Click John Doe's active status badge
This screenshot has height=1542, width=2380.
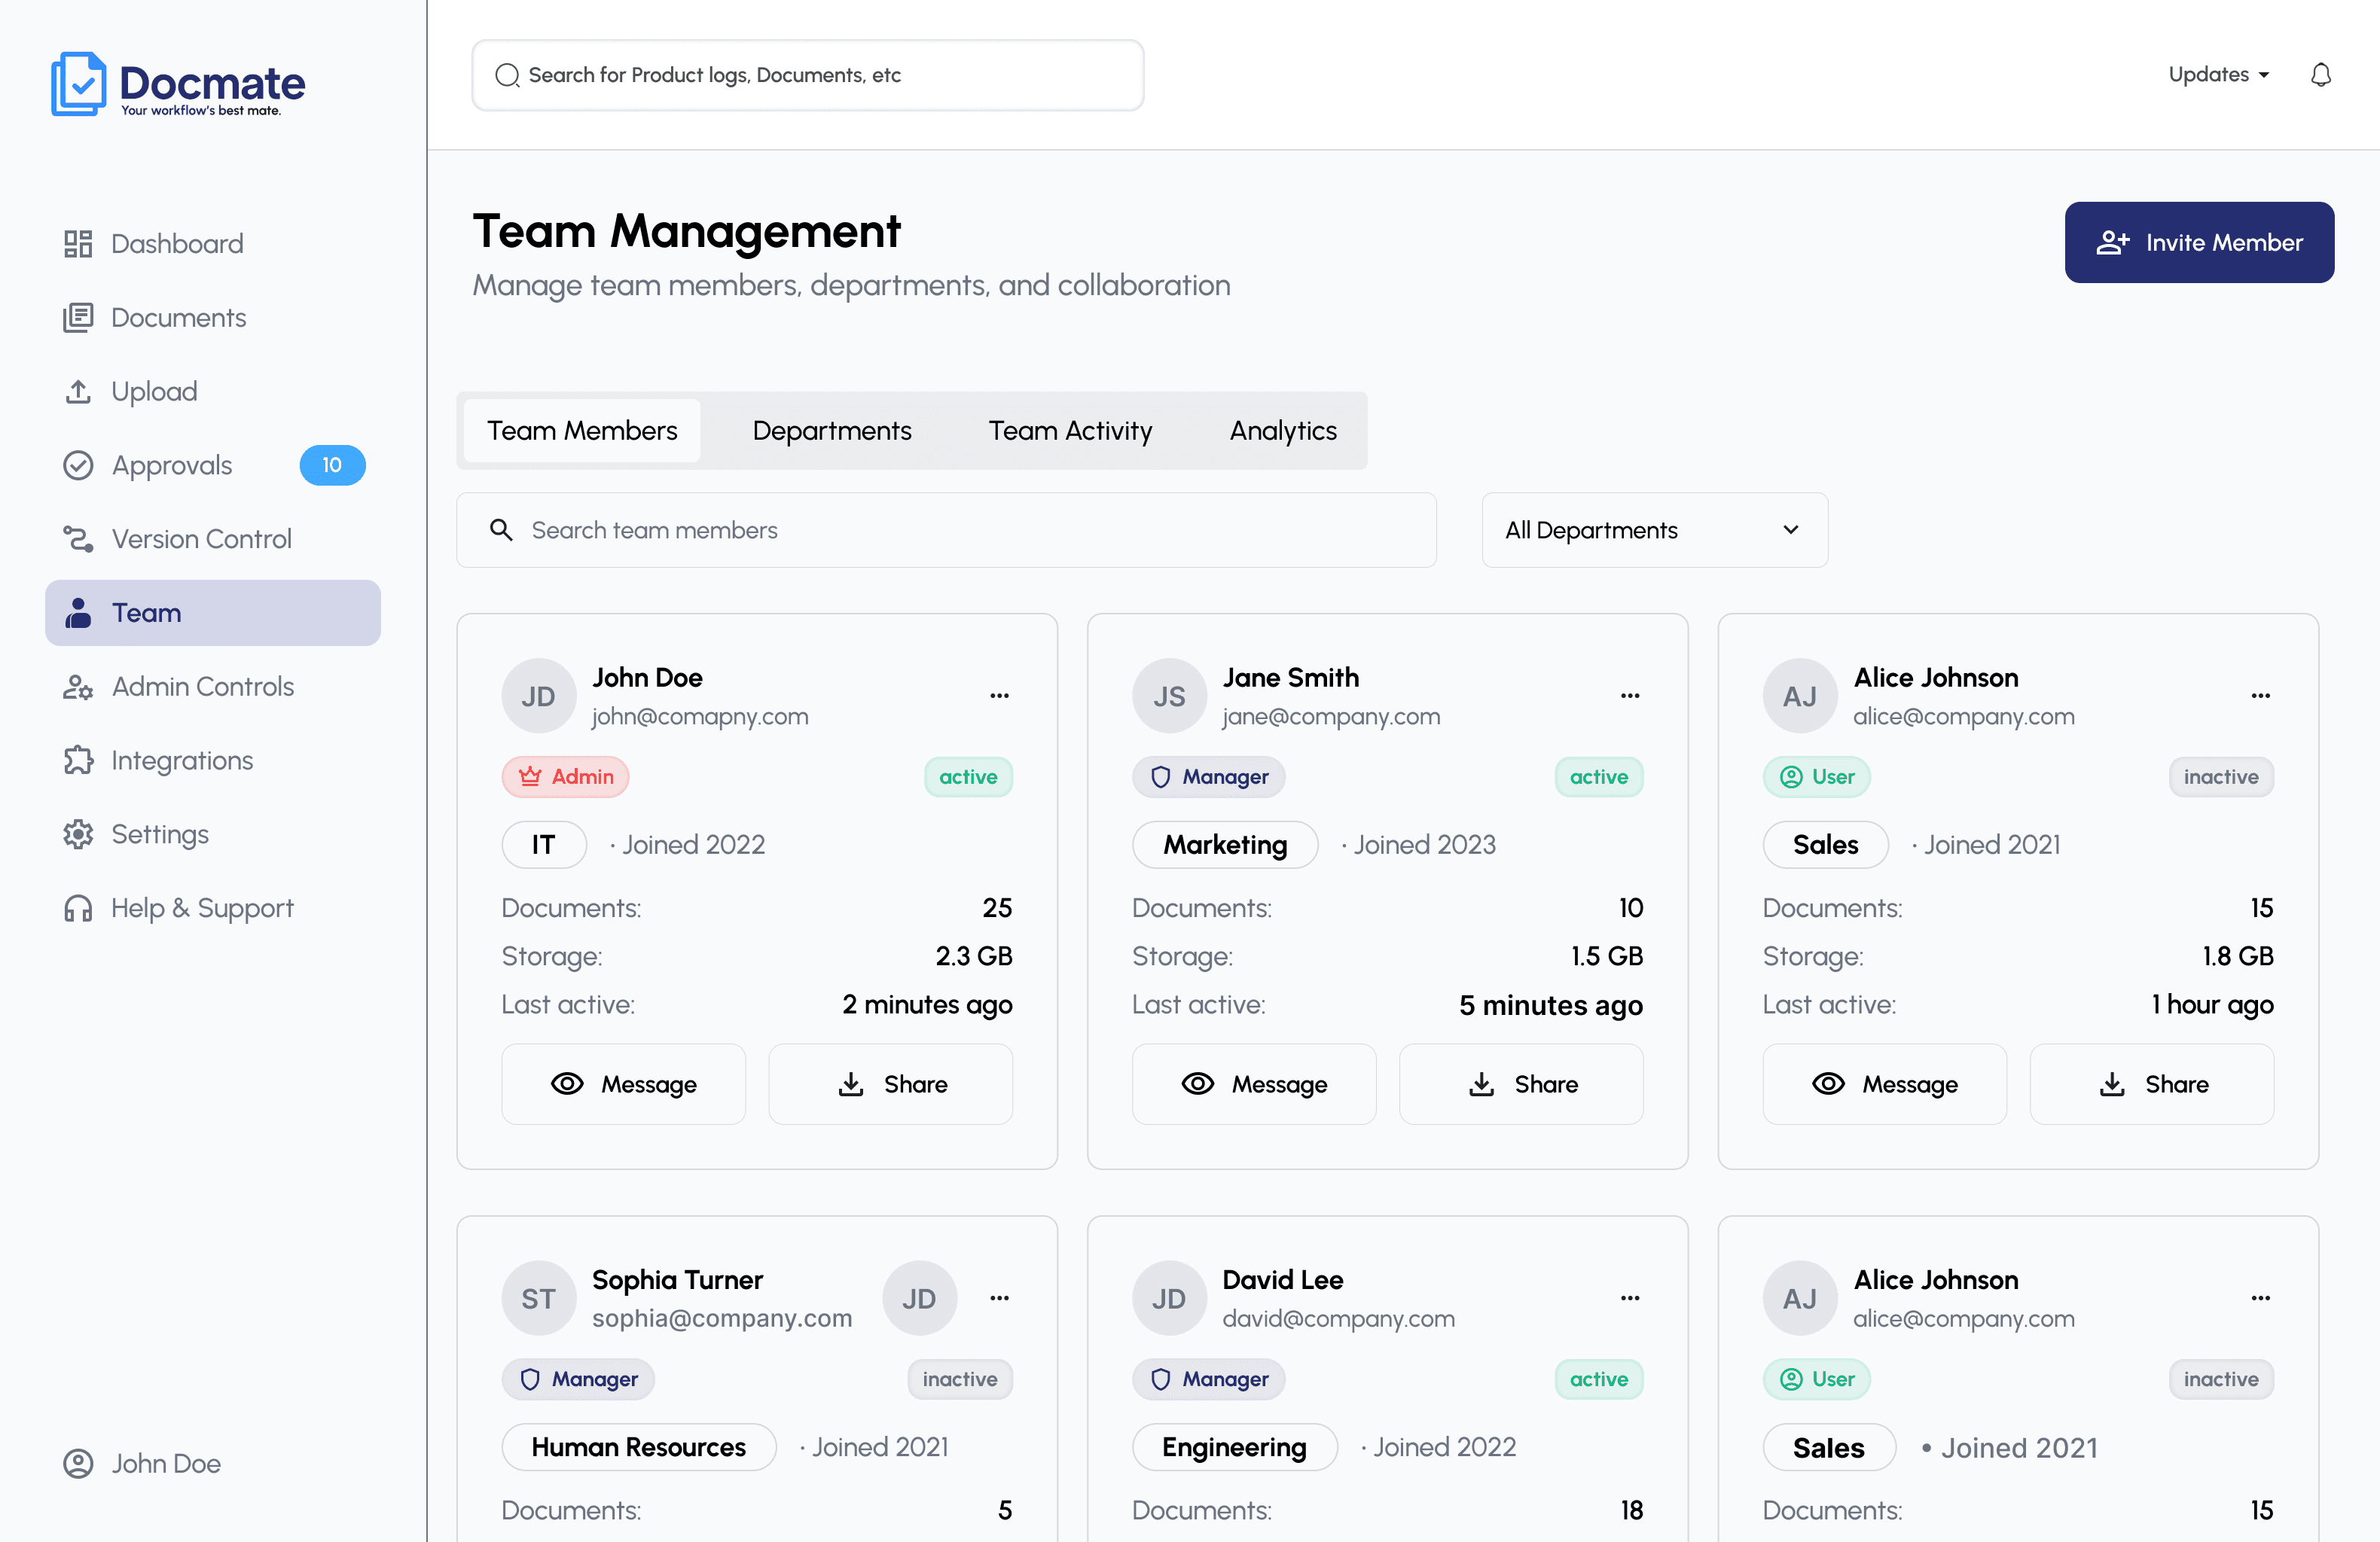968,777
